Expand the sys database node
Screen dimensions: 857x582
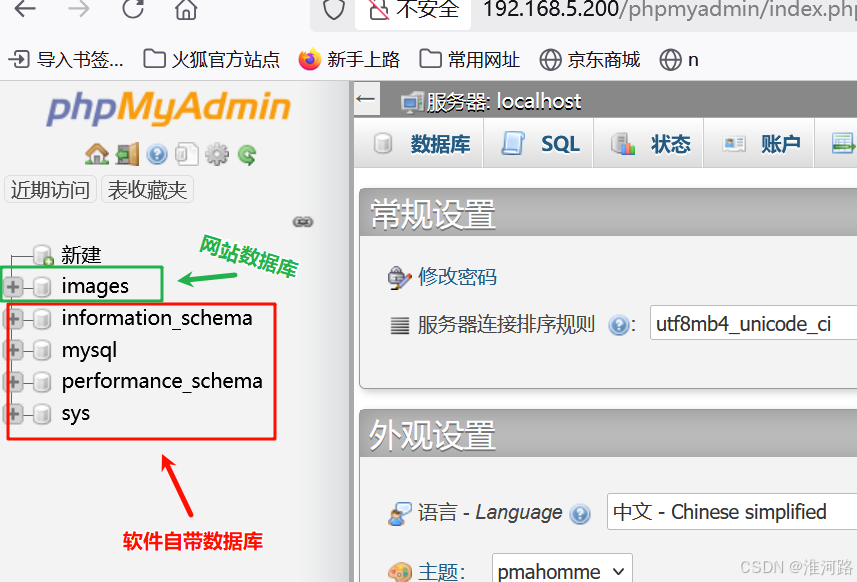pyautogui.click(x=14, y=414)
